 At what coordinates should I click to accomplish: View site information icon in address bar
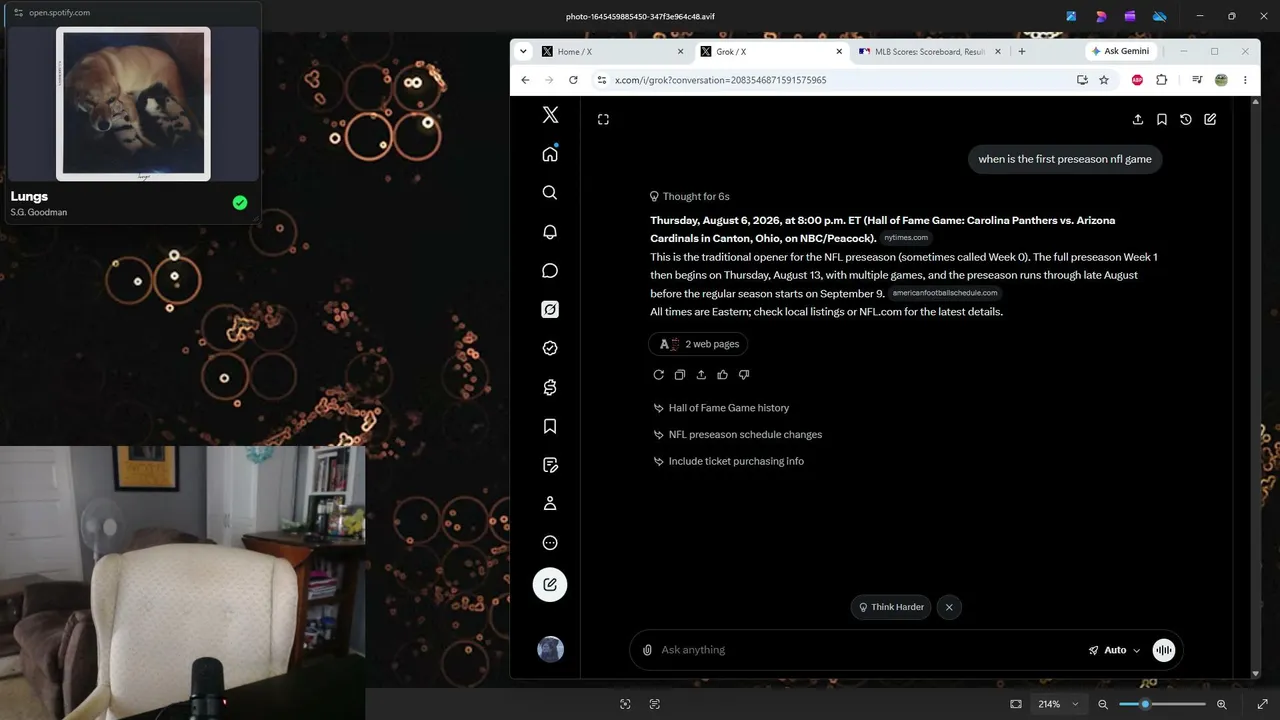[601, 80]
